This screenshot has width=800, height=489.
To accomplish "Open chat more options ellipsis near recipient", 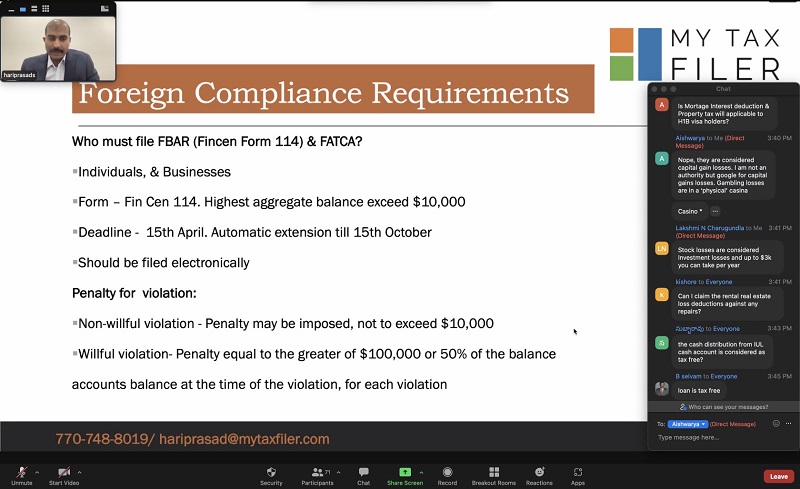I will point(789,424).
